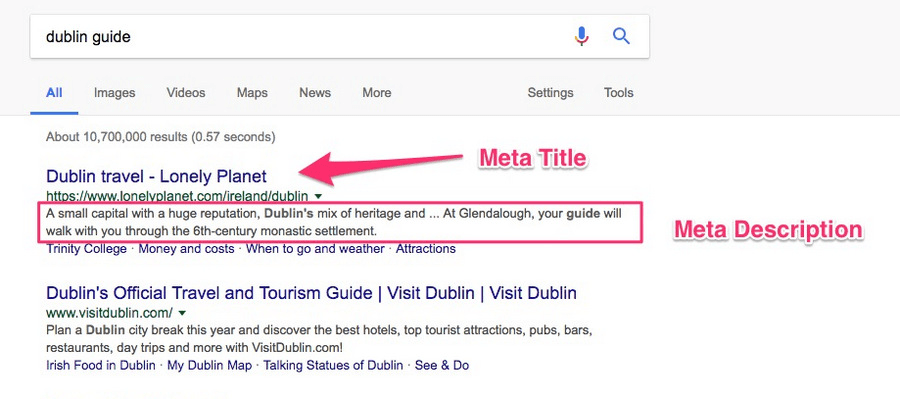Switch to the Maps tab

[252, 92]
